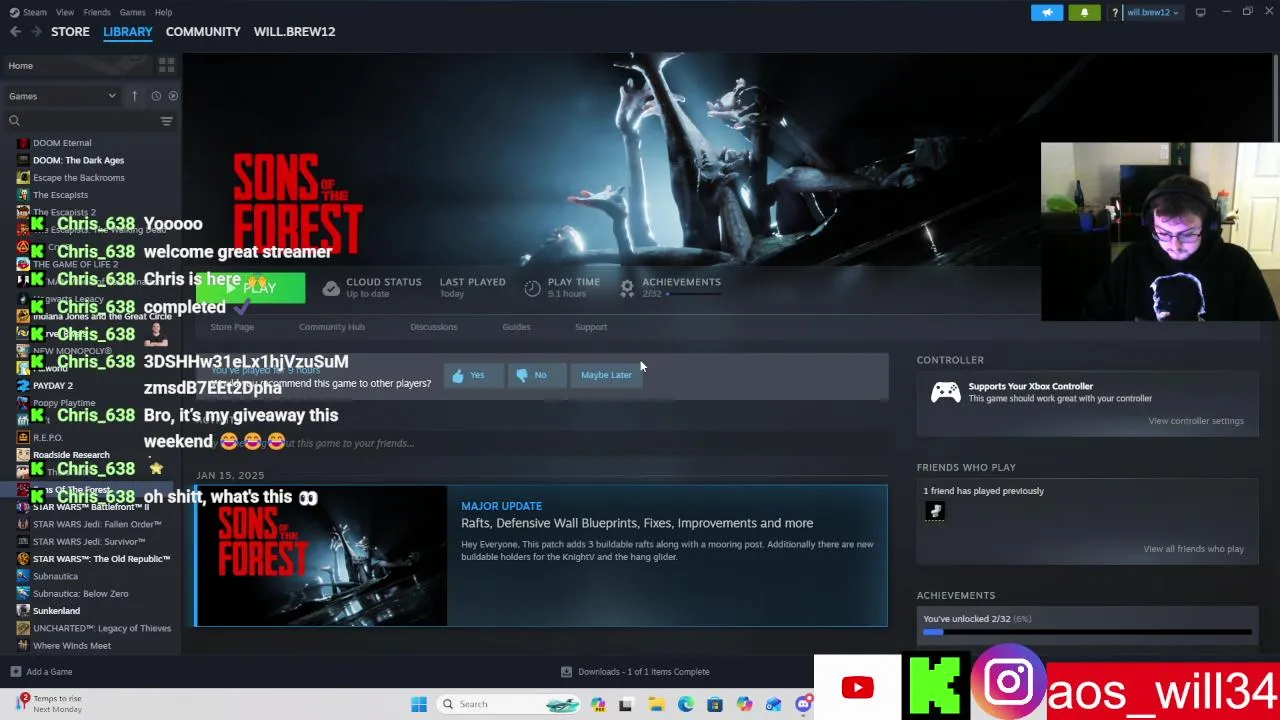The image size is (1280, 720).
Task: Click the PAYDAY 2 game icon
Action: coord(23,386)
